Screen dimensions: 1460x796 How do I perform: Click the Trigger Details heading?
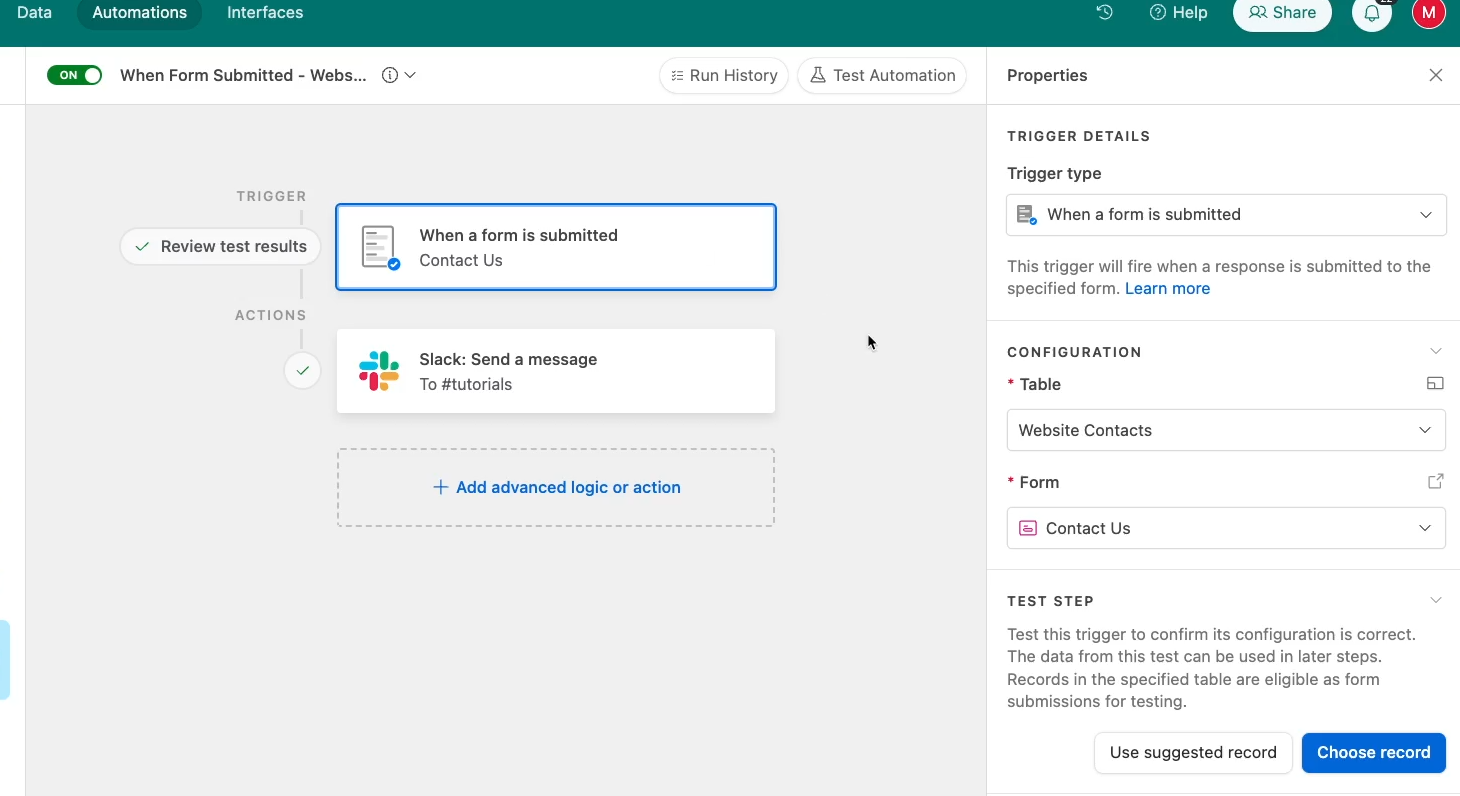(x=1078, y=136)
